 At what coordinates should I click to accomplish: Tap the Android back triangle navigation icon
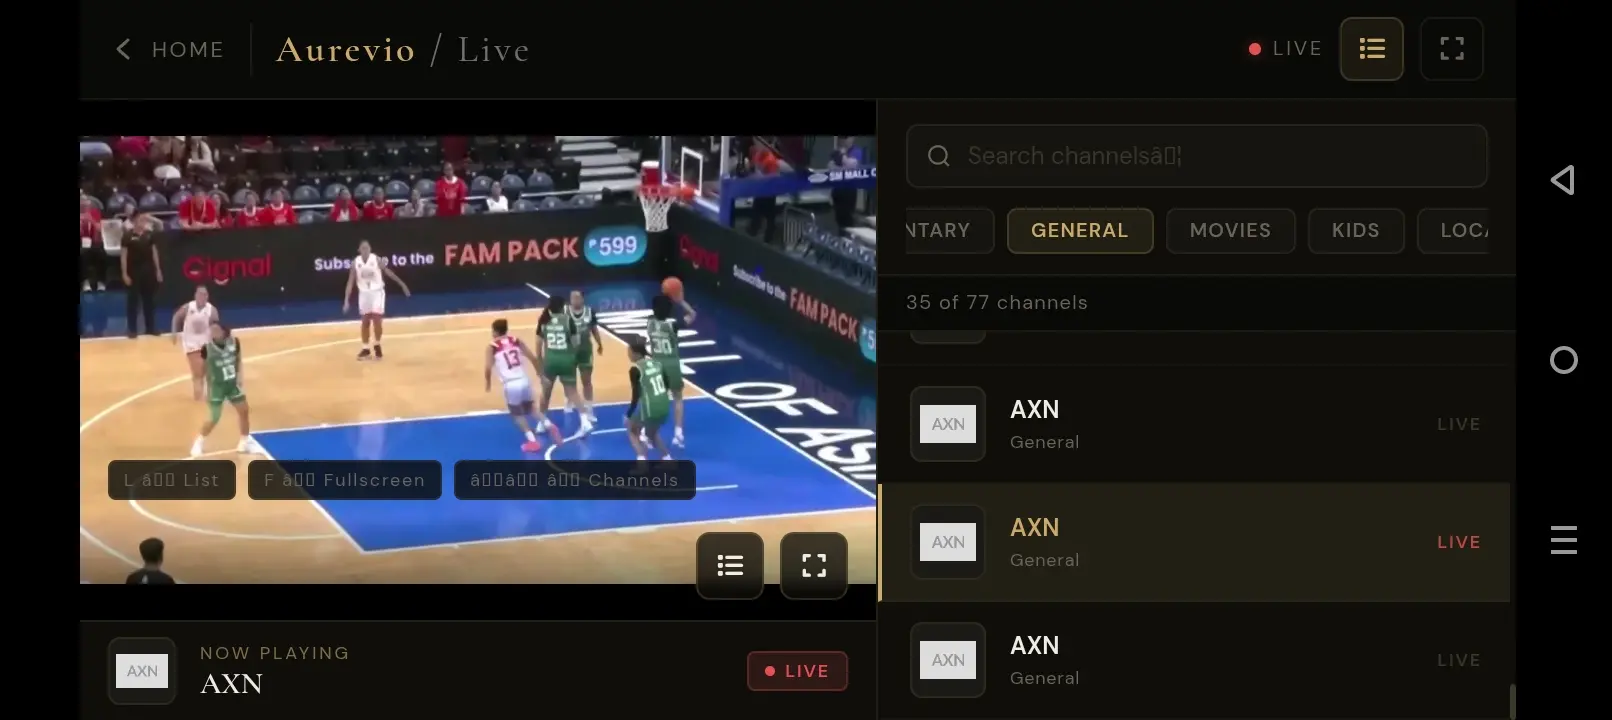[x=1563, y=180]
